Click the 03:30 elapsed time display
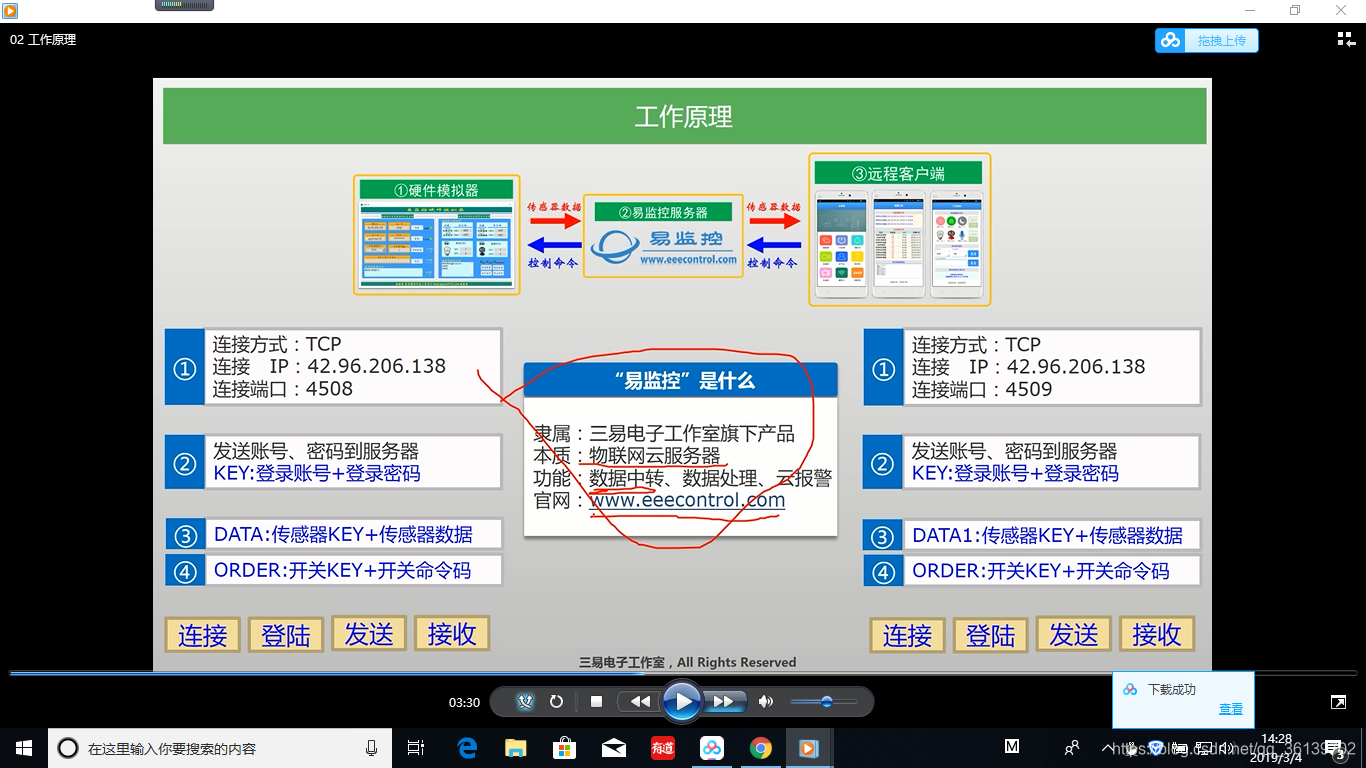The image size is (1366, 768). click(x=464, y=703)
